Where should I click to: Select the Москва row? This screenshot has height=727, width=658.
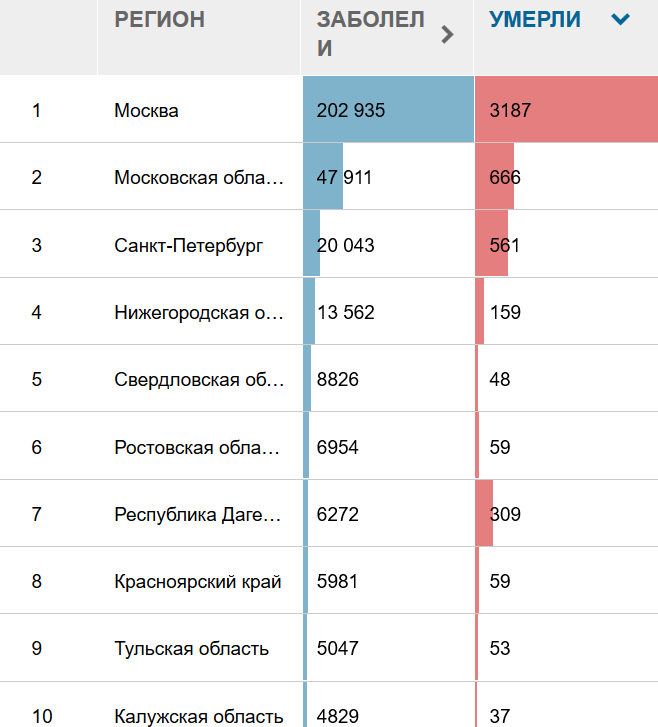pyautogui.click(x=329, y=110)
